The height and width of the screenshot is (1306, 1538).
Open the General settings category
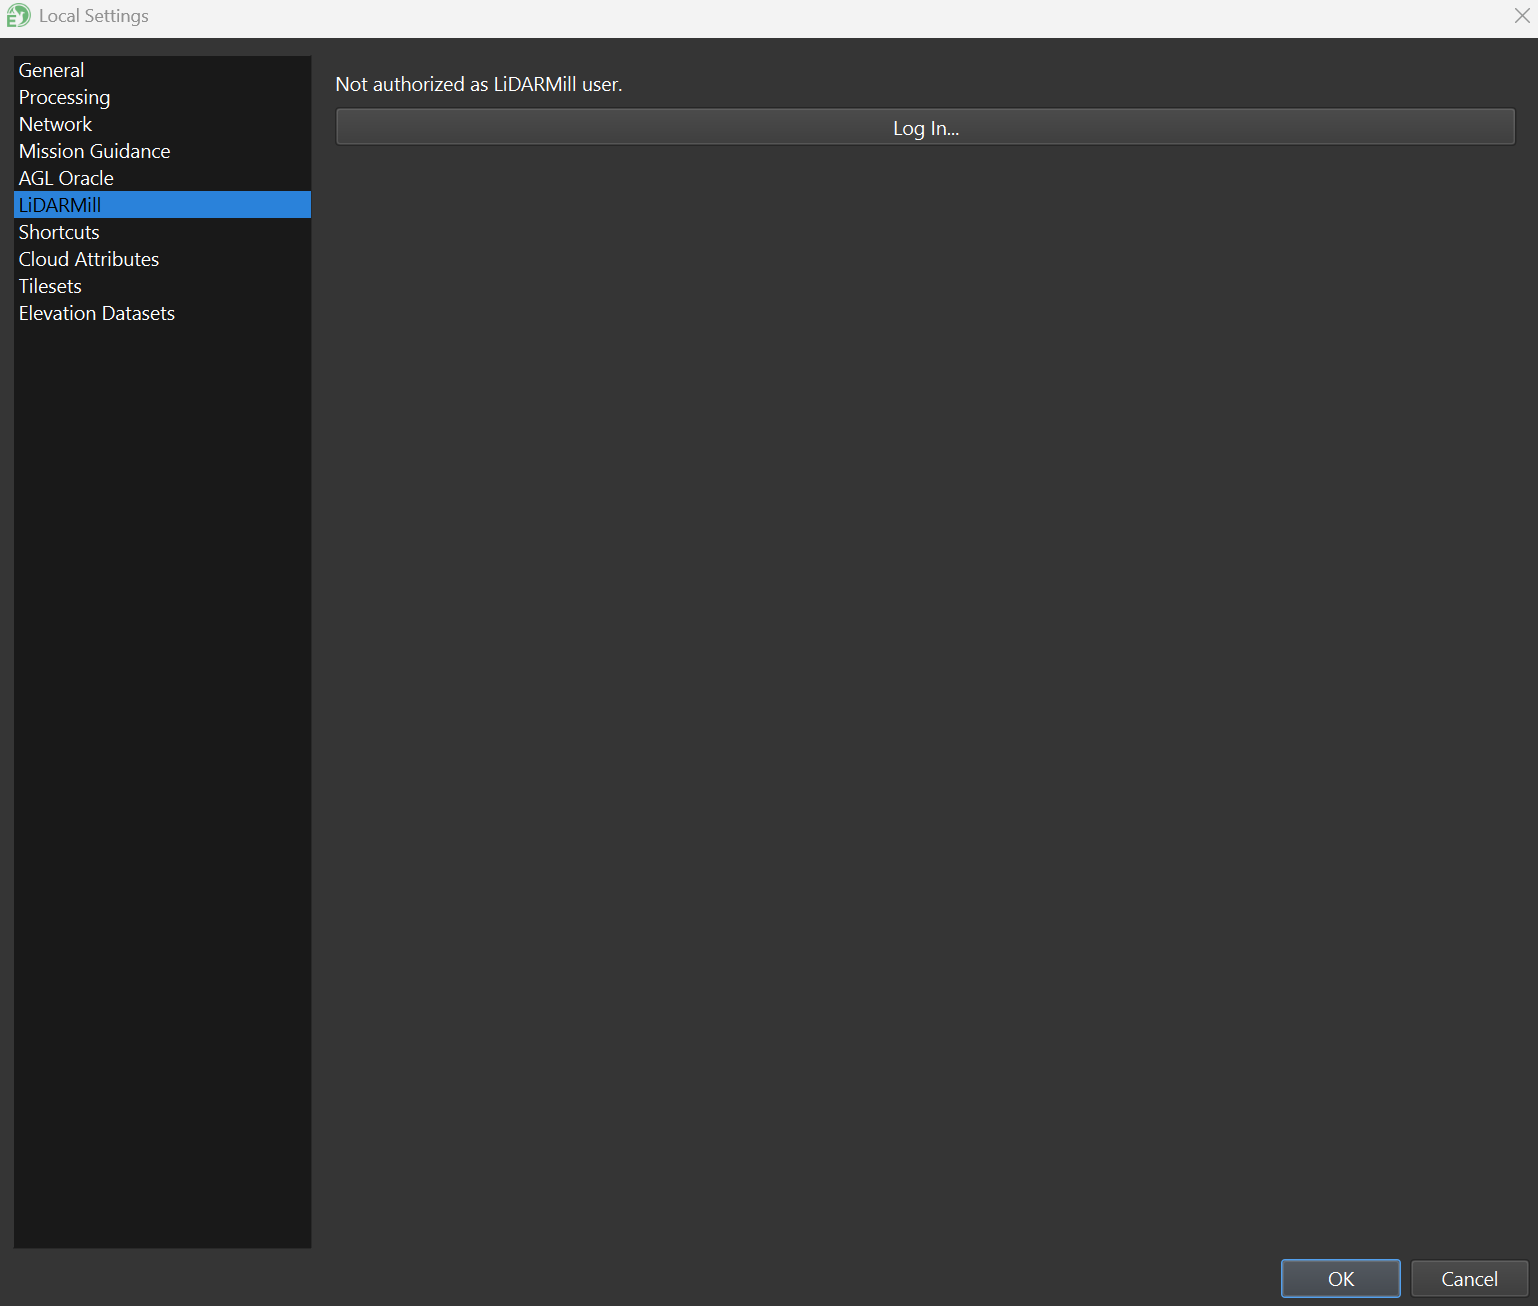pyautogui.click(x=52, y=70)
